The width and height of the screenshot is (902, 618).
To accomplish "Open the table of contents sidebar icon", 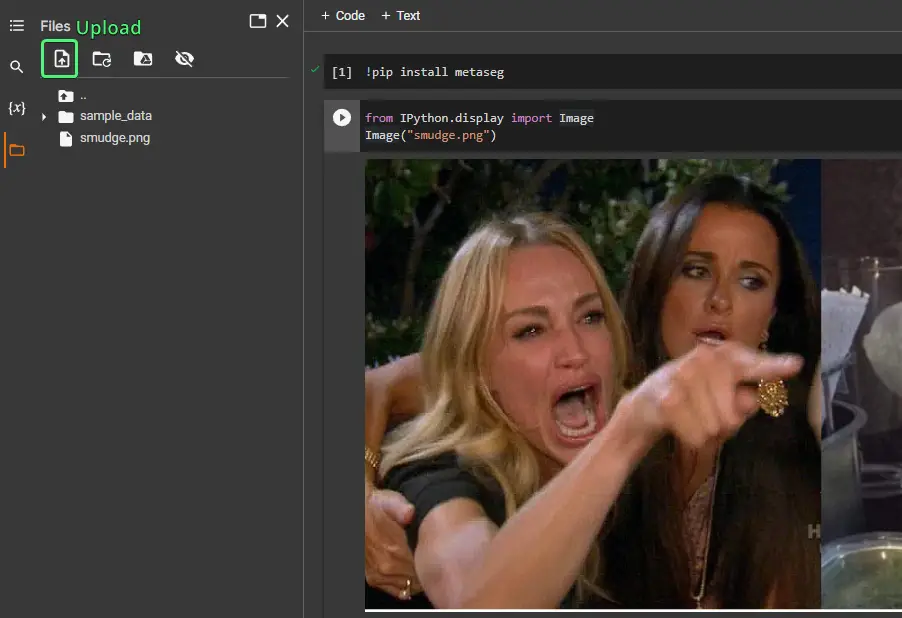I will pos(17,25).
